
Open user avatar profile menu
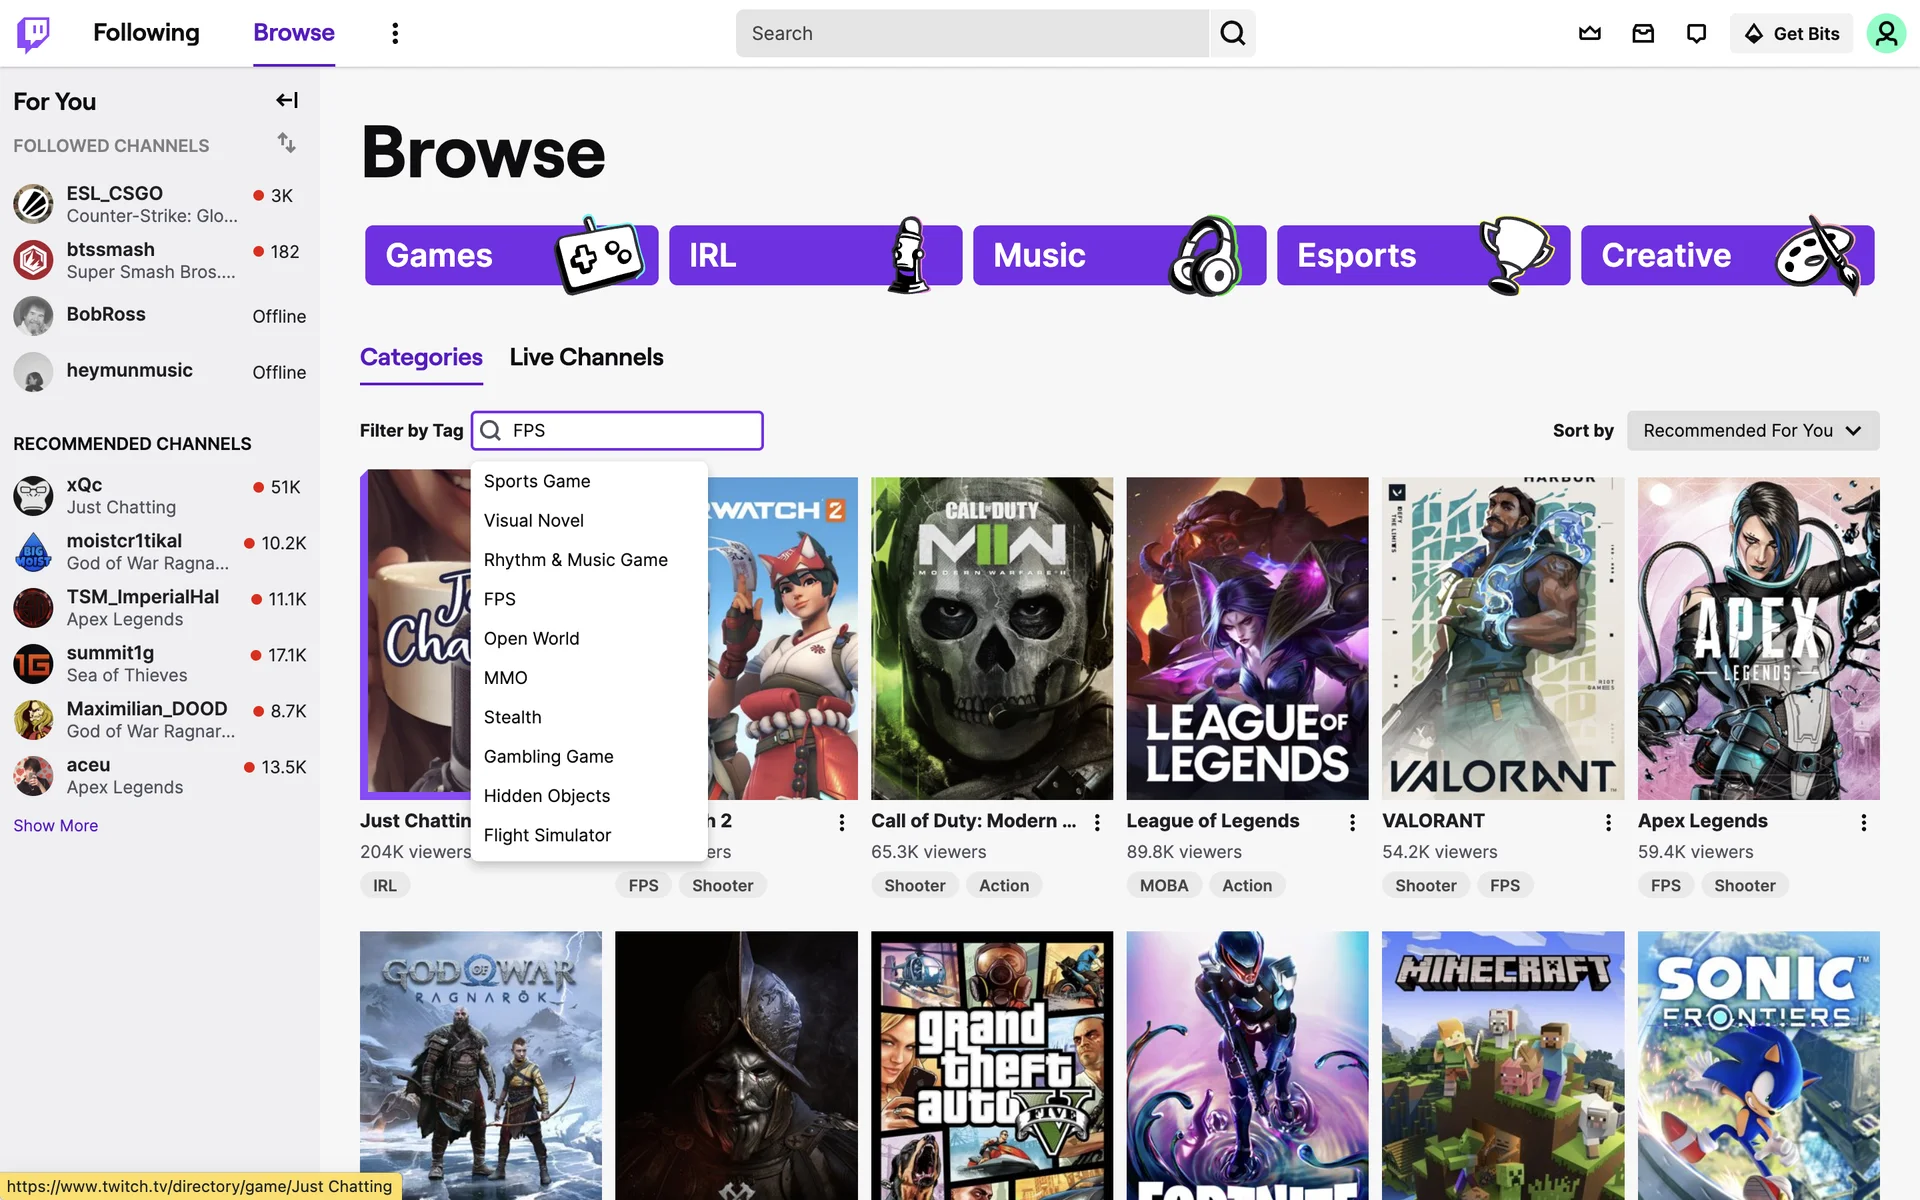pyautogui.click(x=1886, y=33)
